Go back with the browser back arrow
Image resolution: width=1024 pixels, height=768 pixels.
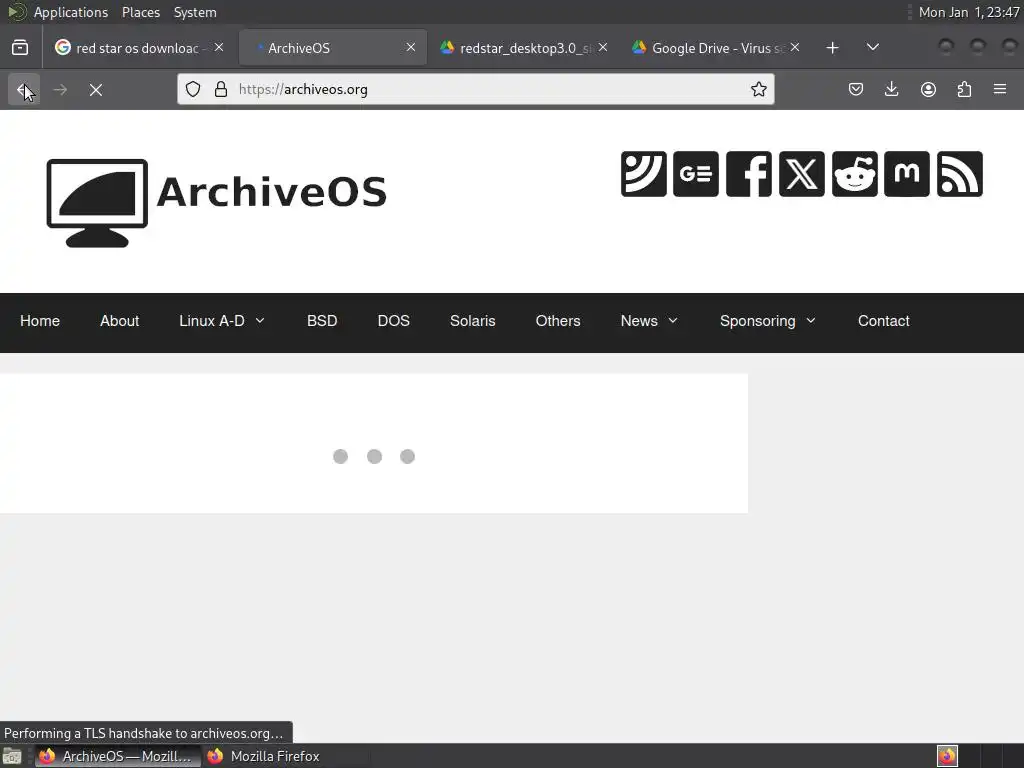[x=24, y=89]
